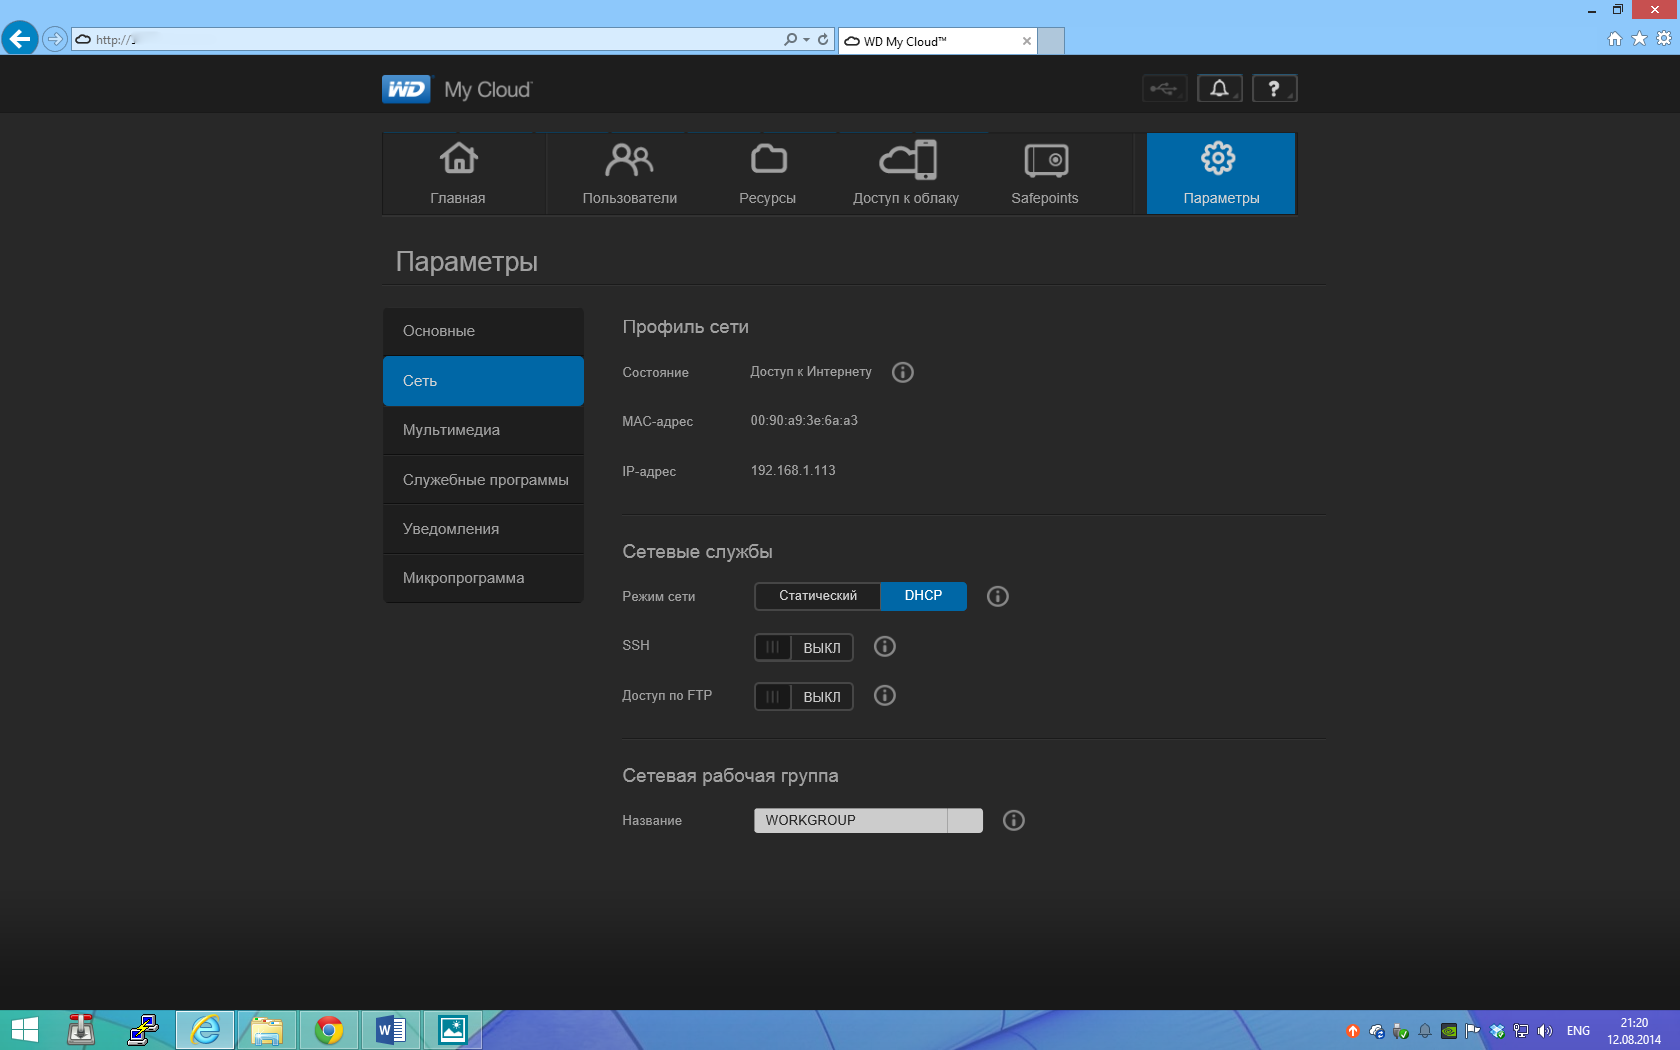Screen dimensions: 1680x1050
Task: Click the browser home icon
Action: tap(1615, 39)
